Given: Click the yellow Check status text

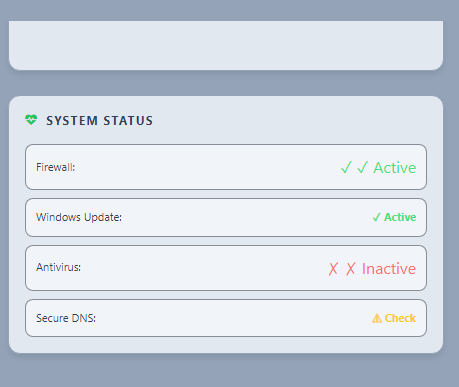Looking at the screenshot, I should [400, 318].
